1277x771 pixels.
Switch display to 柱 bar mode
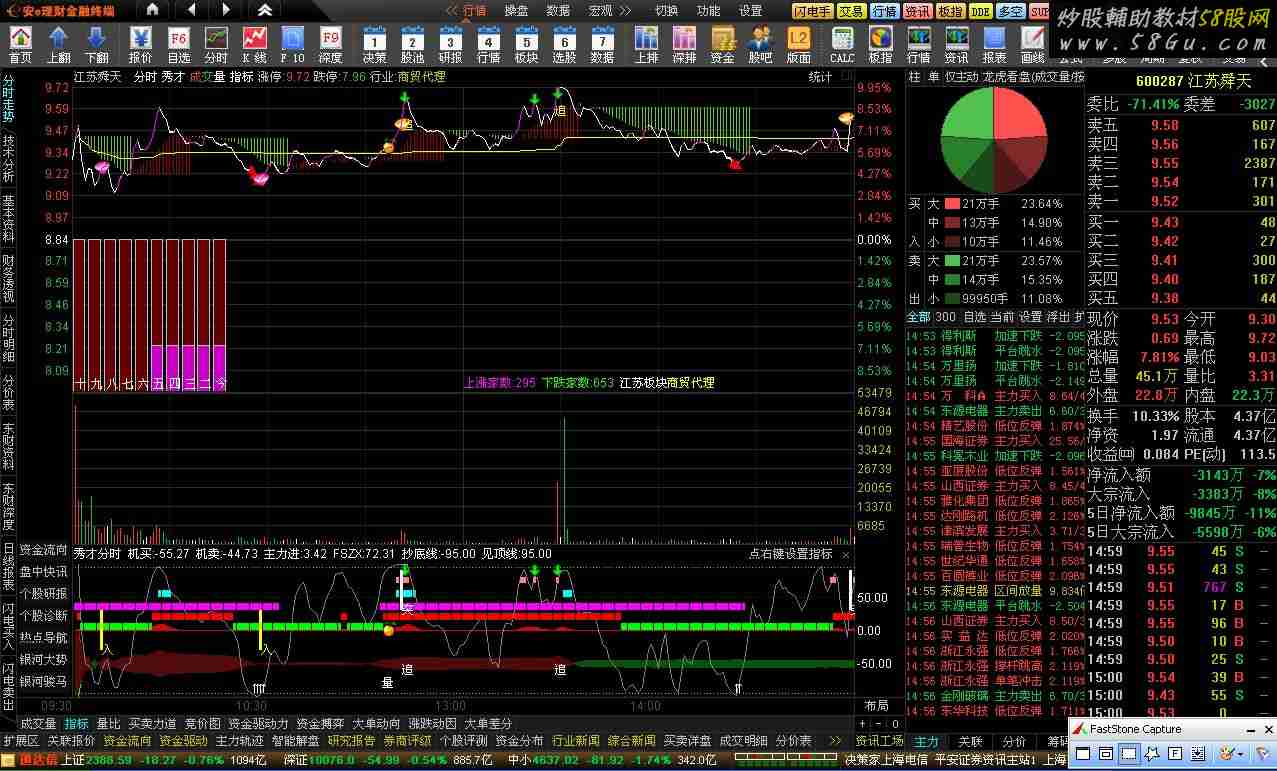[915, 76]
